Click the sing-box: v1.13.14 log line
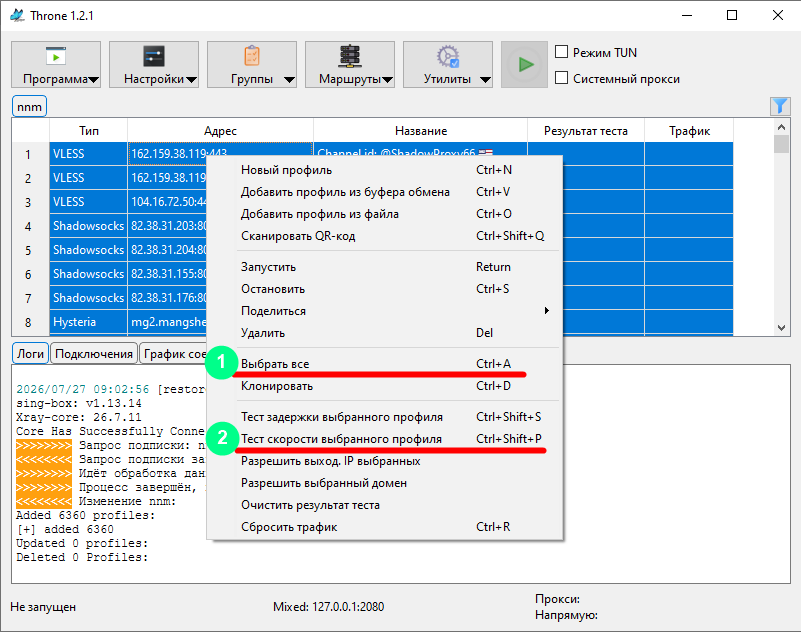This screenshot has width=801, height=632. (x=79, y=403)
